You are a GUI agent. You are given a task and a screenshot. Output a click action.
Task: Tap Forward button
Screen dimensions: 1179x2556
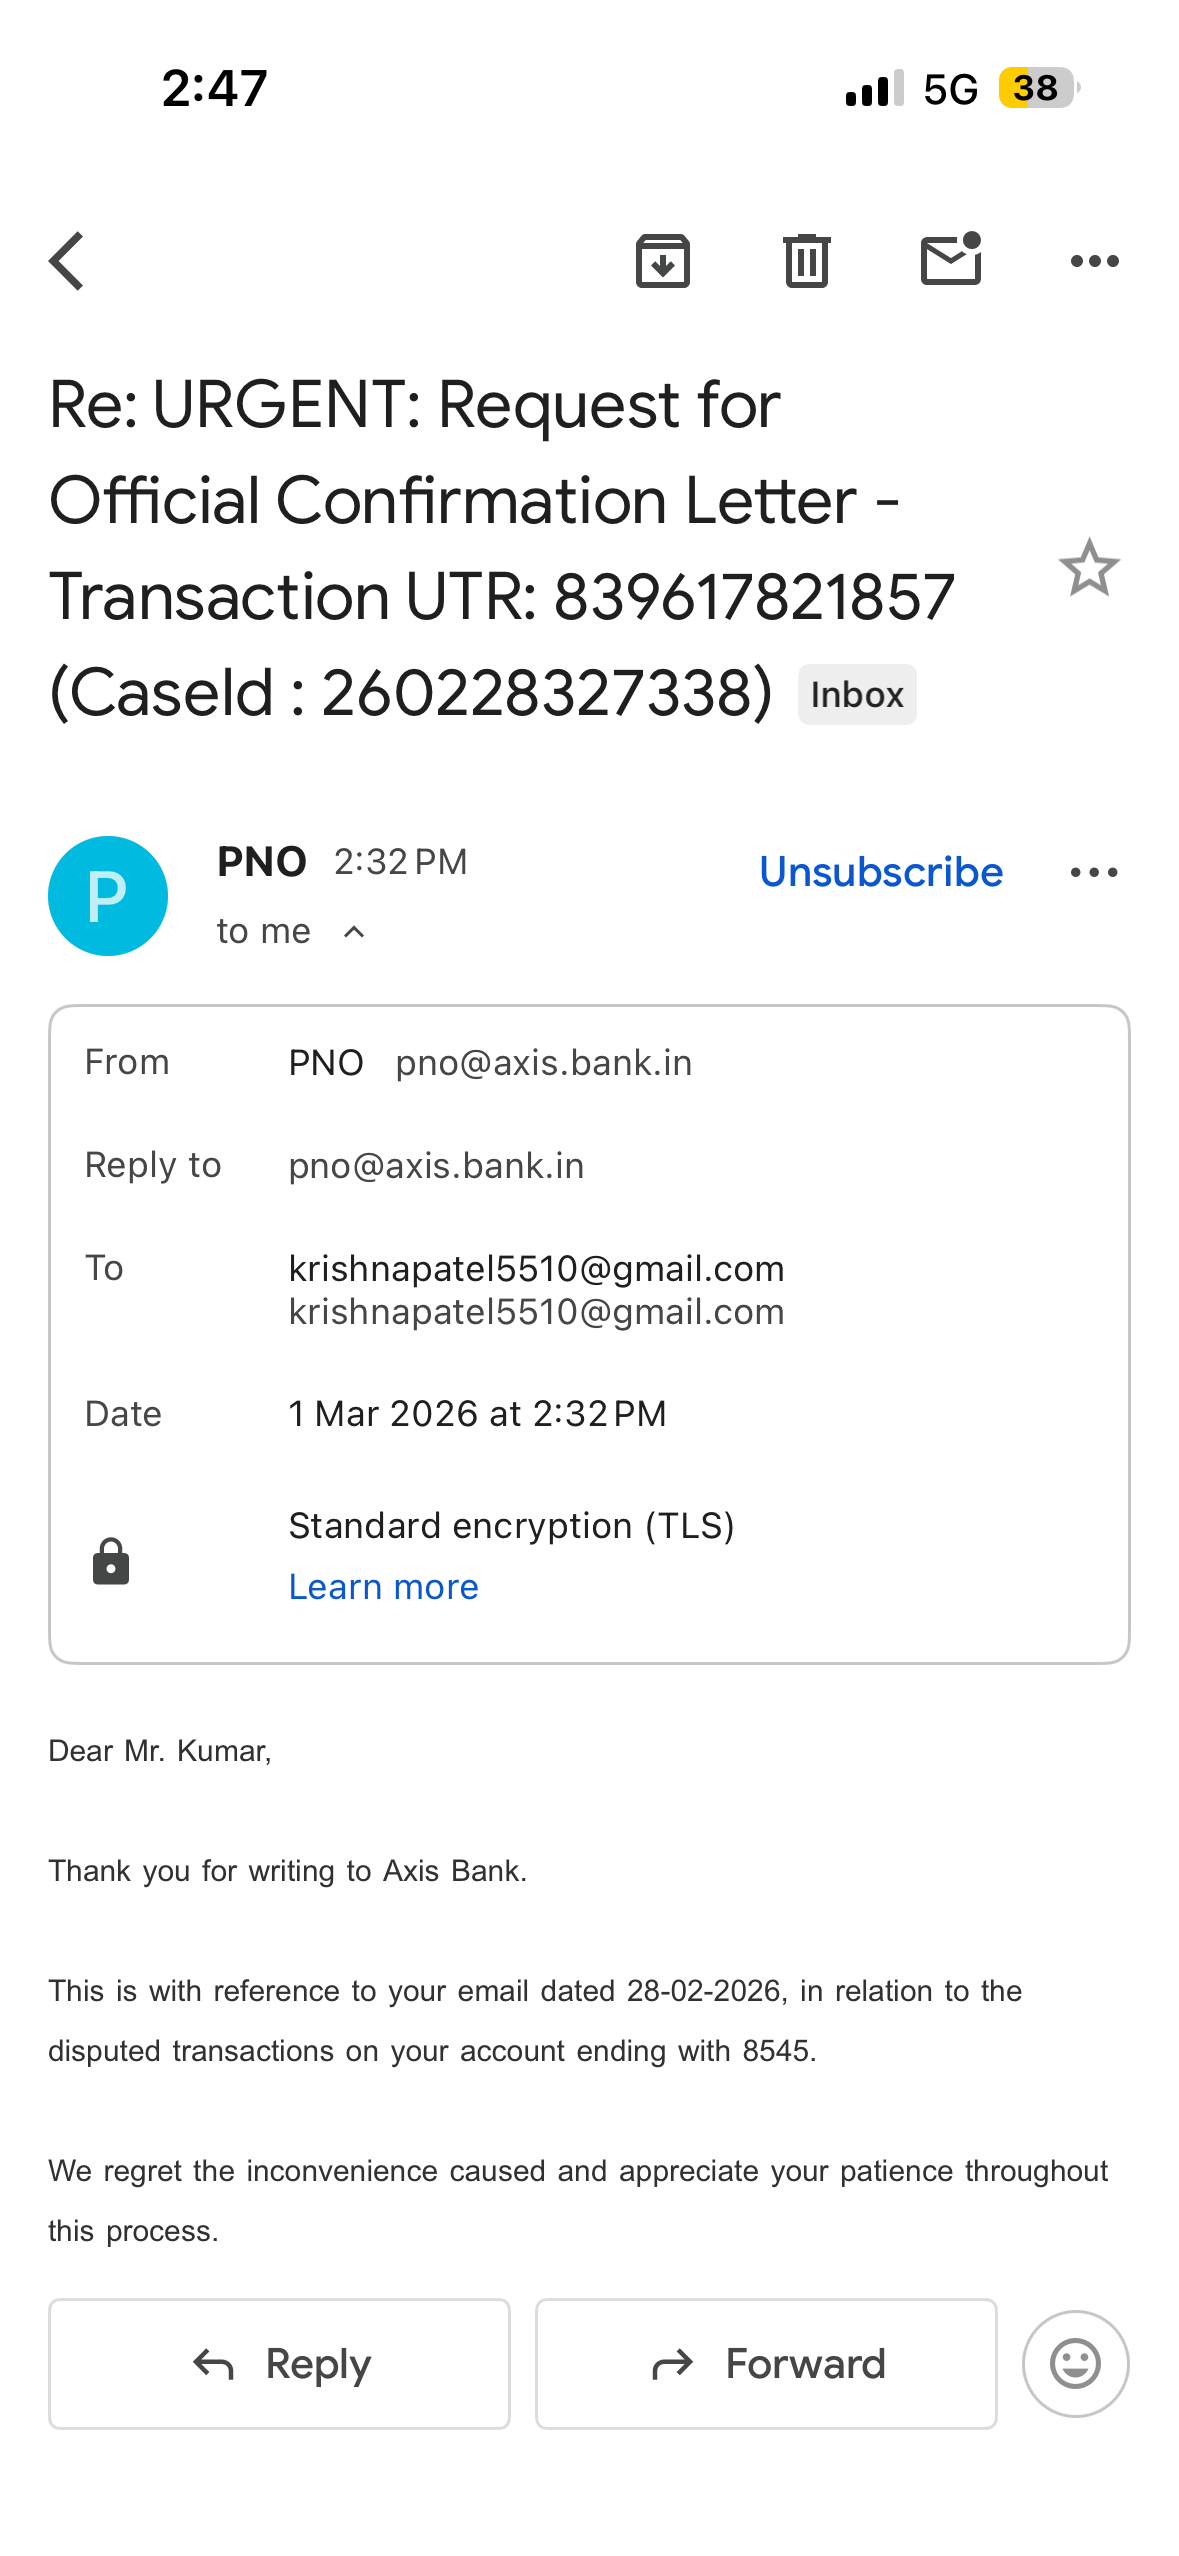point(766,2364)
